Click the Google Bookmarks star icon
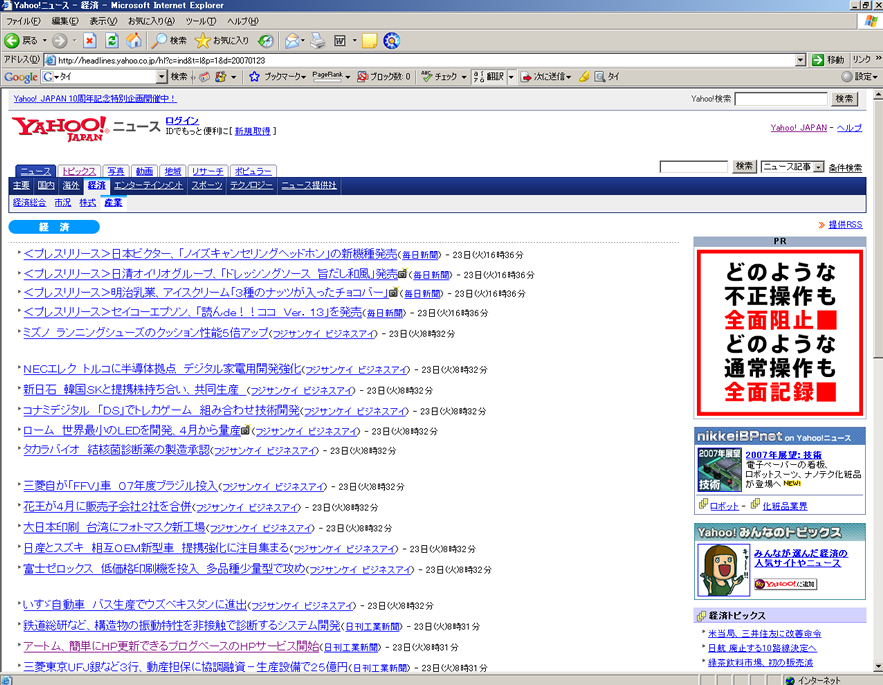The image size is (883, 685). click(255, 77)
